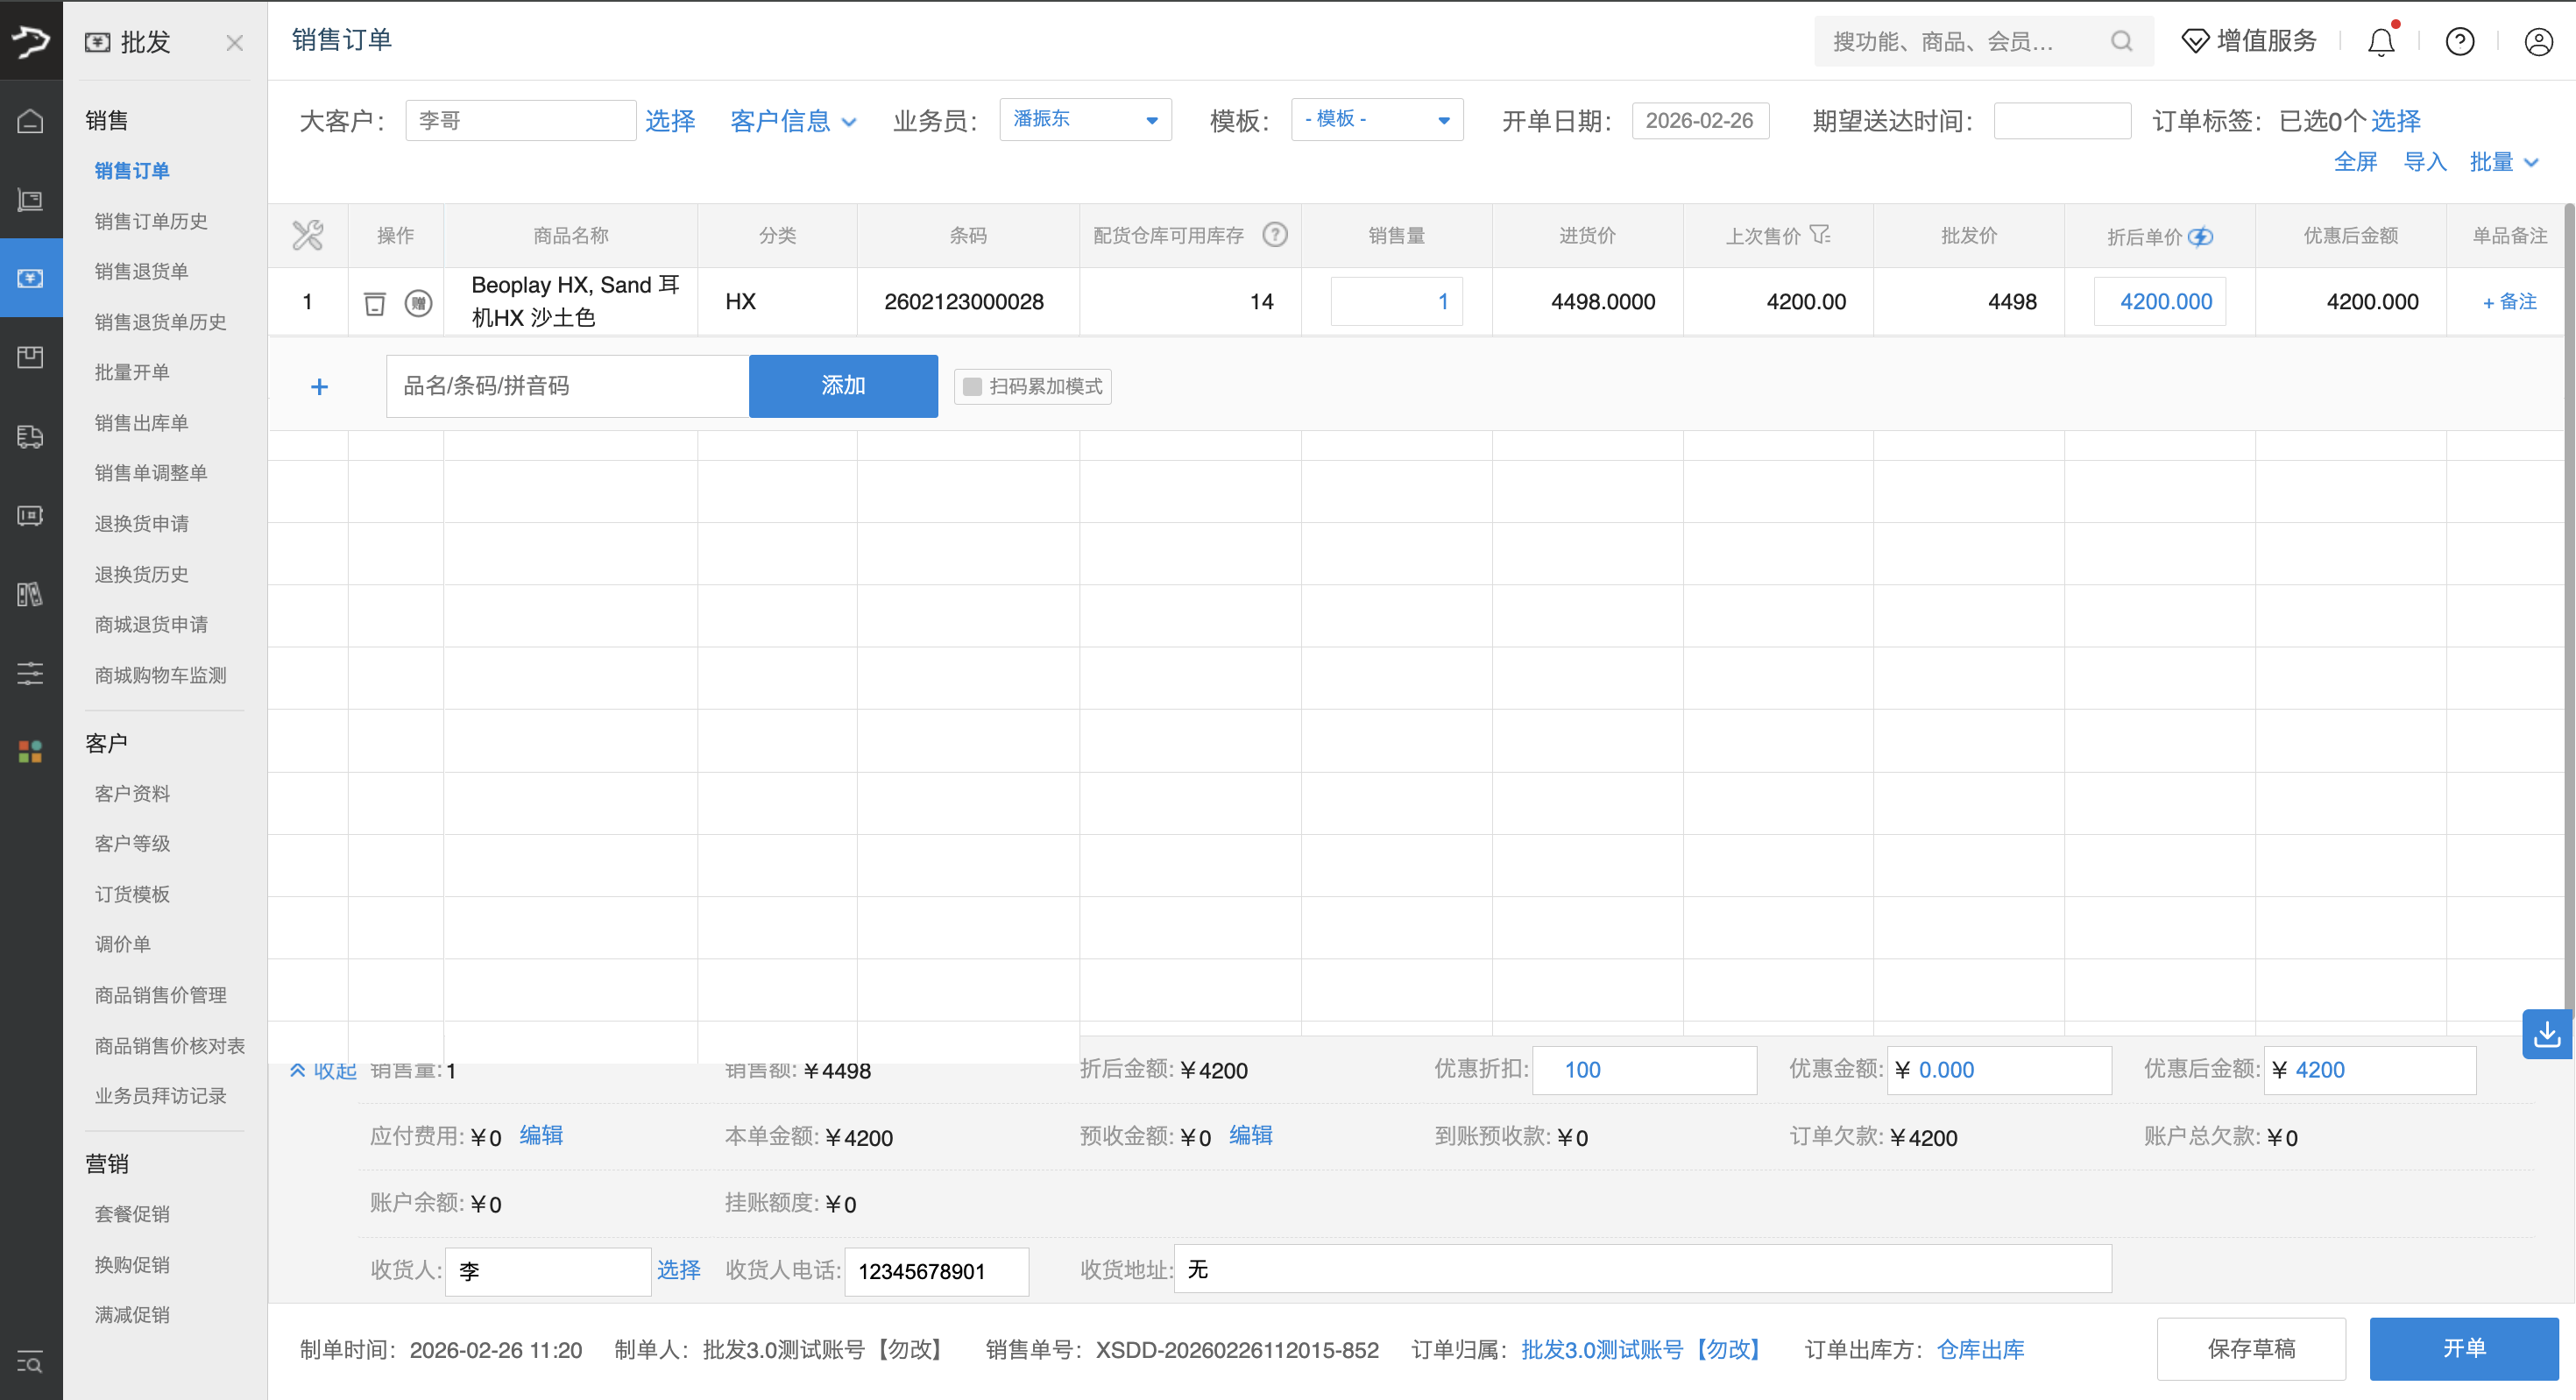Click the floating download icon on right edge
The image size is (2576, 1400).
click(x=2548, y=1034)
